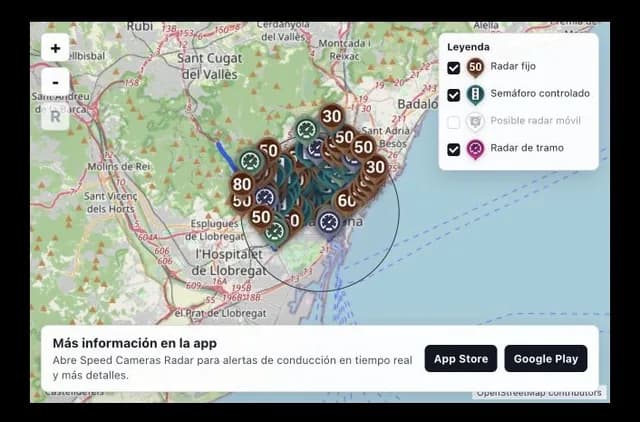Select the 50 marker above Esplugues
640x422 pixels.
pos(261,218)
